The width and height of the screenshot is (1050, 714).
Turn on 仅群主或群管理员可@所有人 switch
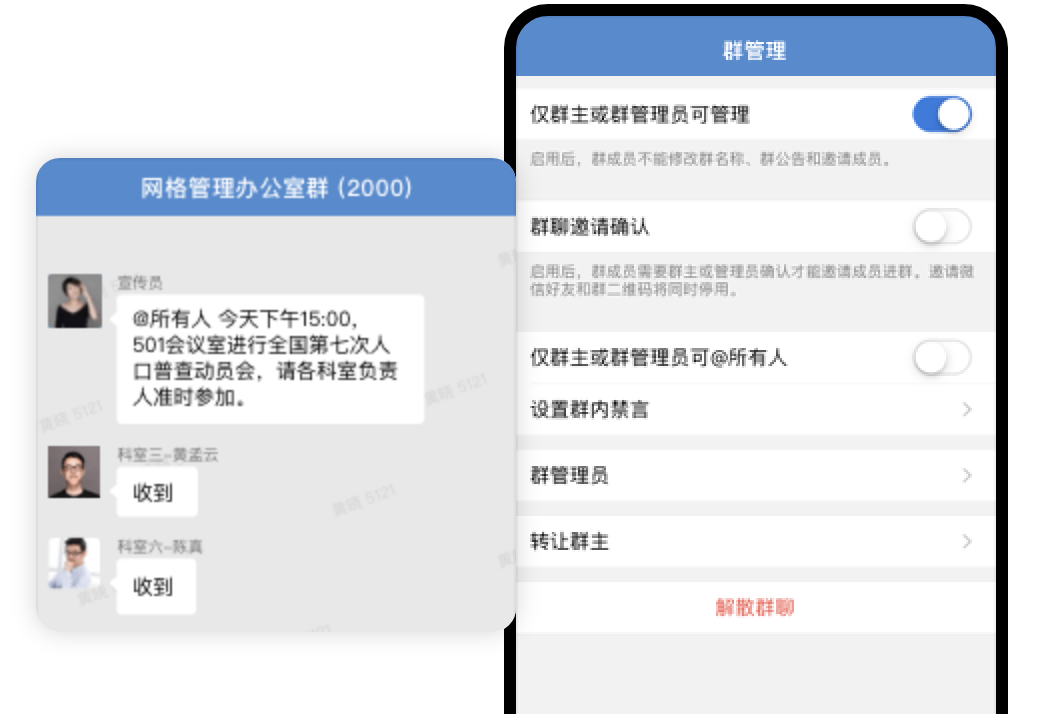[941, 358]
